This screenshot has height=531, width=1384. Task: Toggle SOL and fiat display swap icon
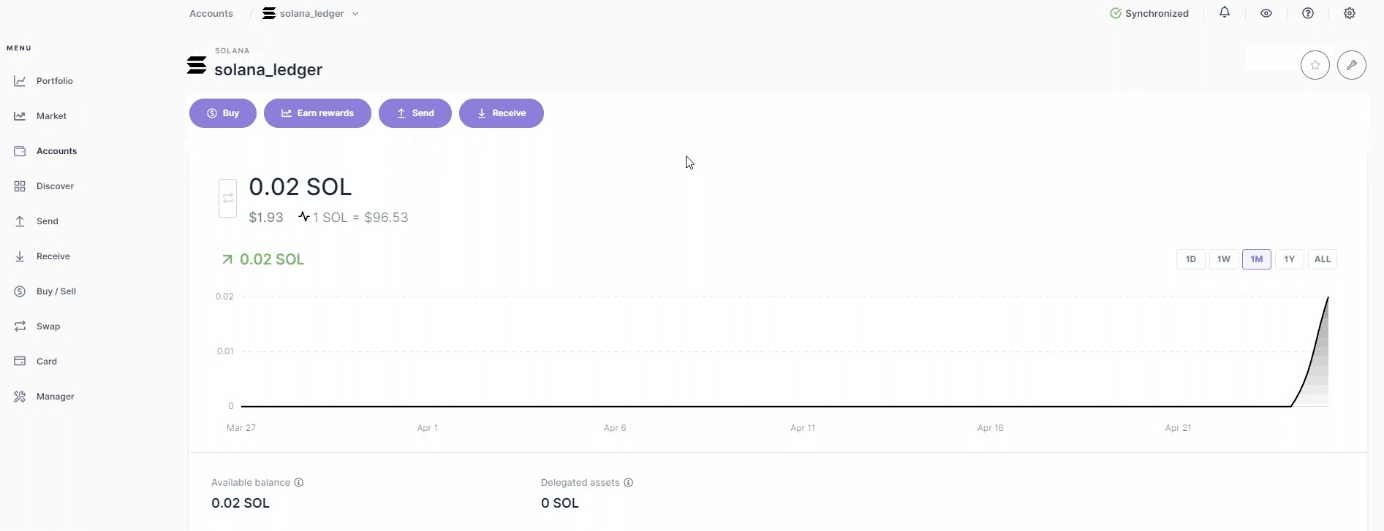point(227,198)
